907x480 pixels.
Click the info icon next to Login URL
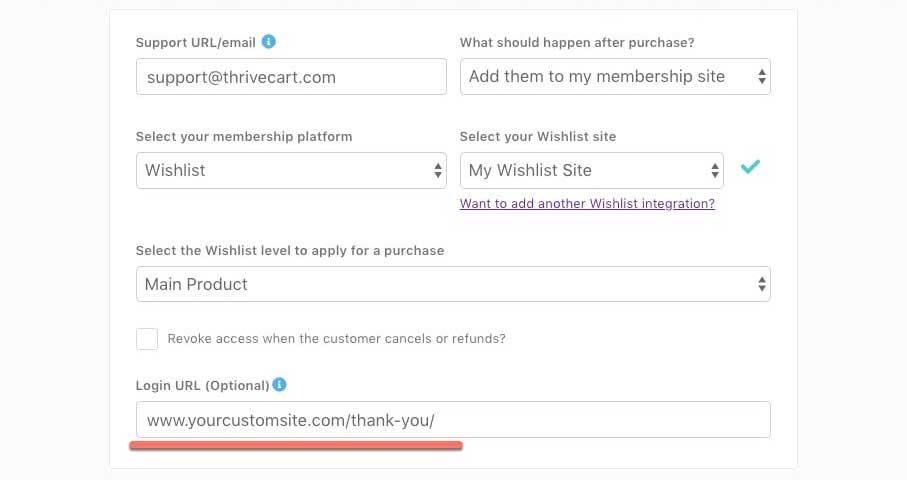280,385
